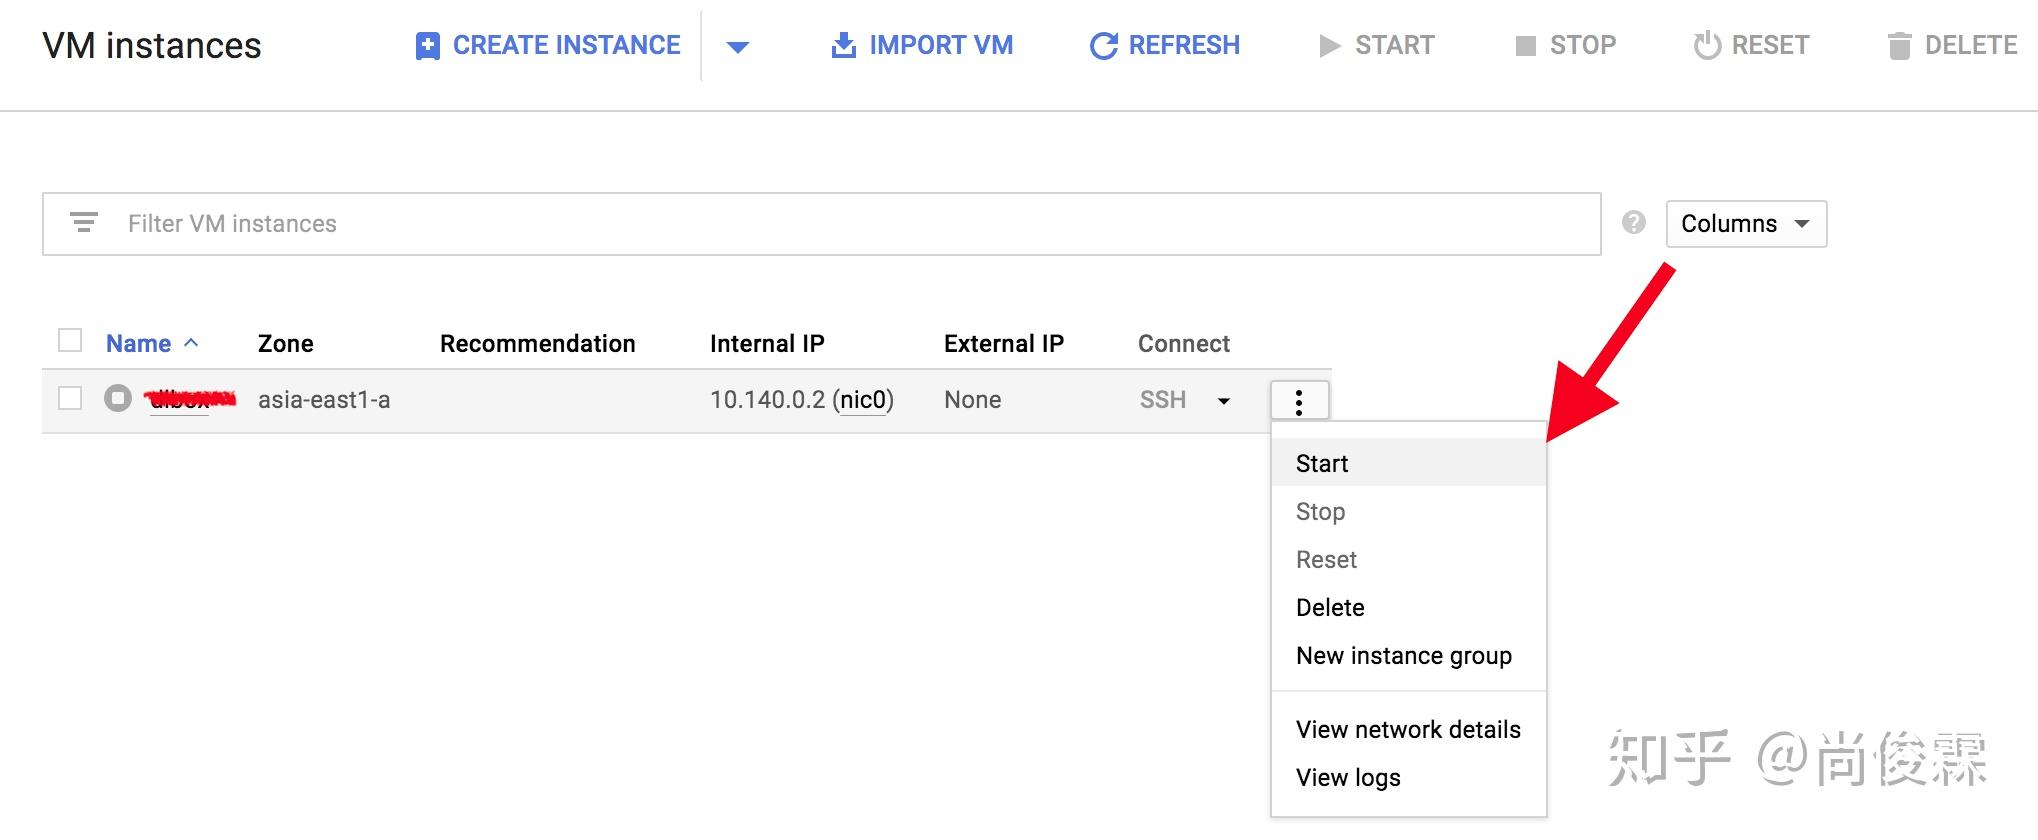Check the asia-east1-a instance row checkbox
The width and height of the screenshot is (2038, 840).
tap(70, 398)
